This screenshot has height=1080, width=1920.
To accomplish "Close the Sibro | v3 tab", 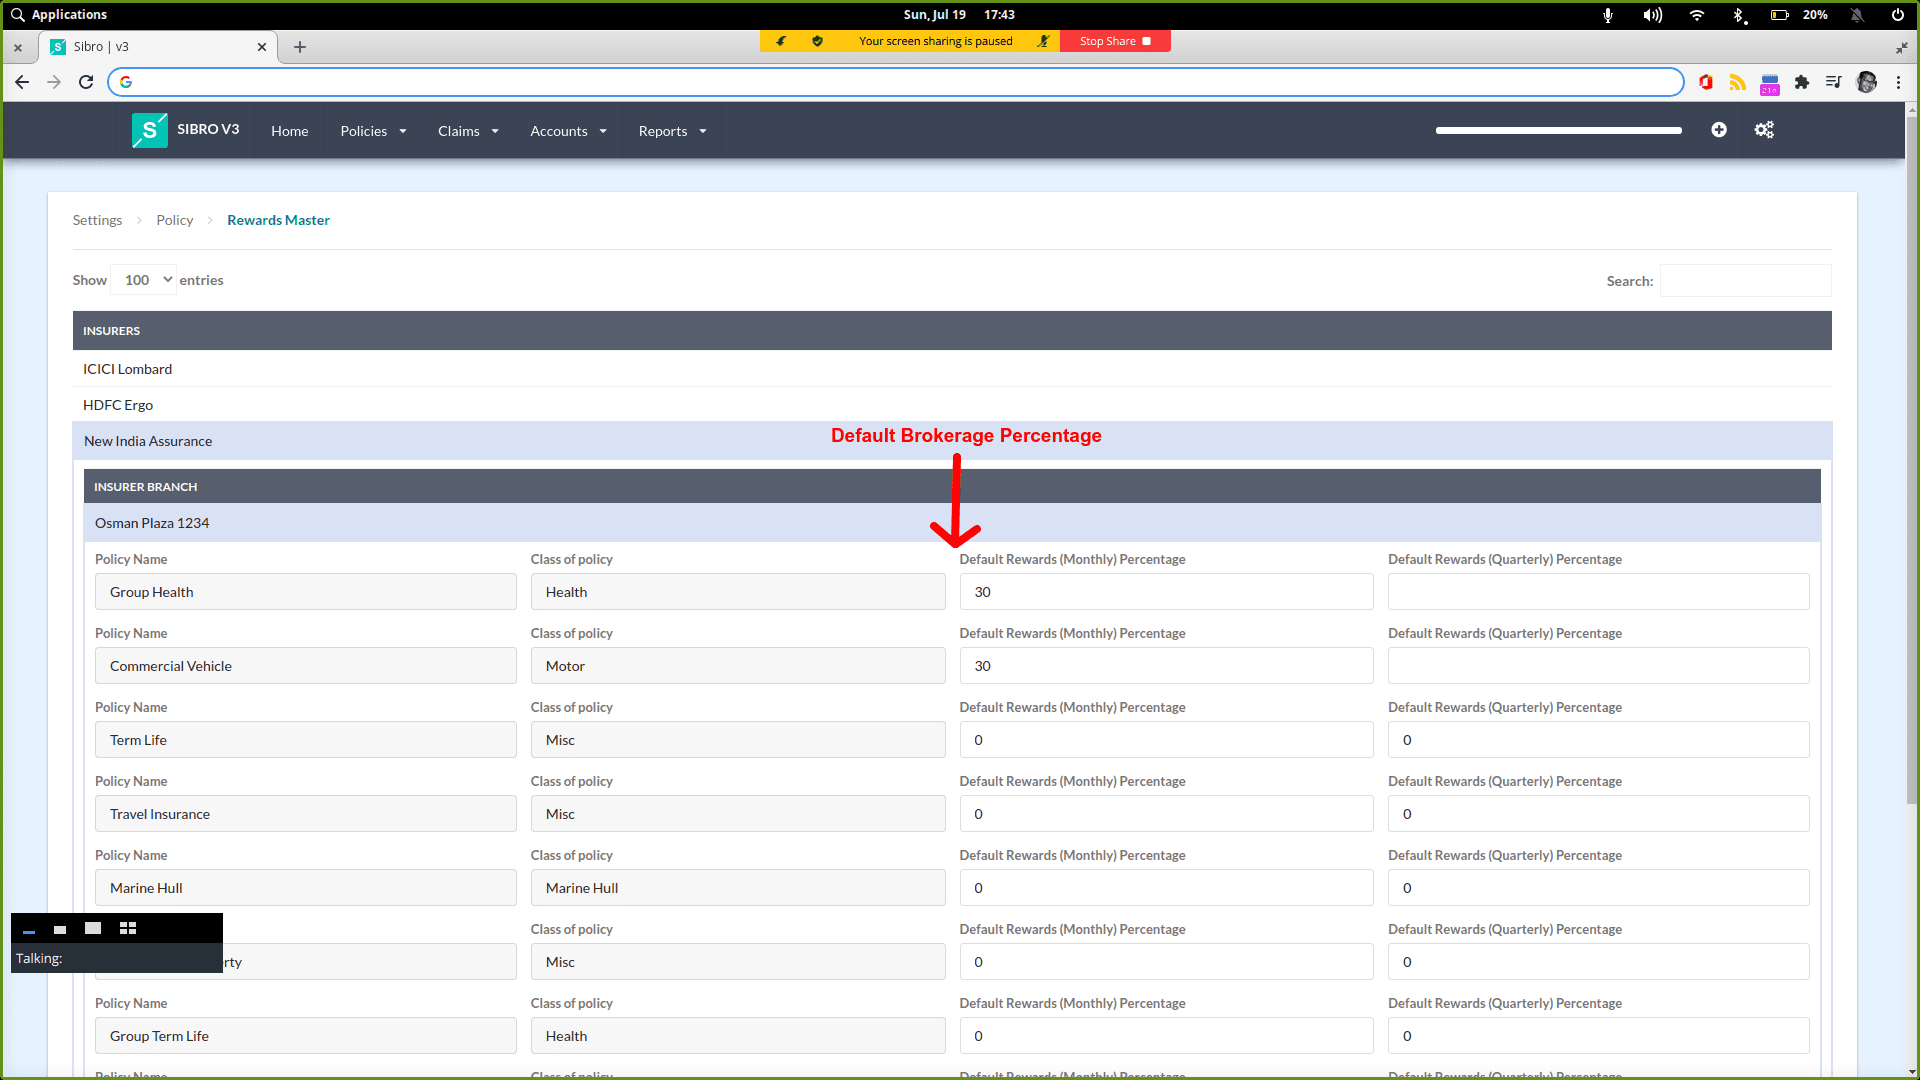I will pyautogui.click(x=262, y=47).
